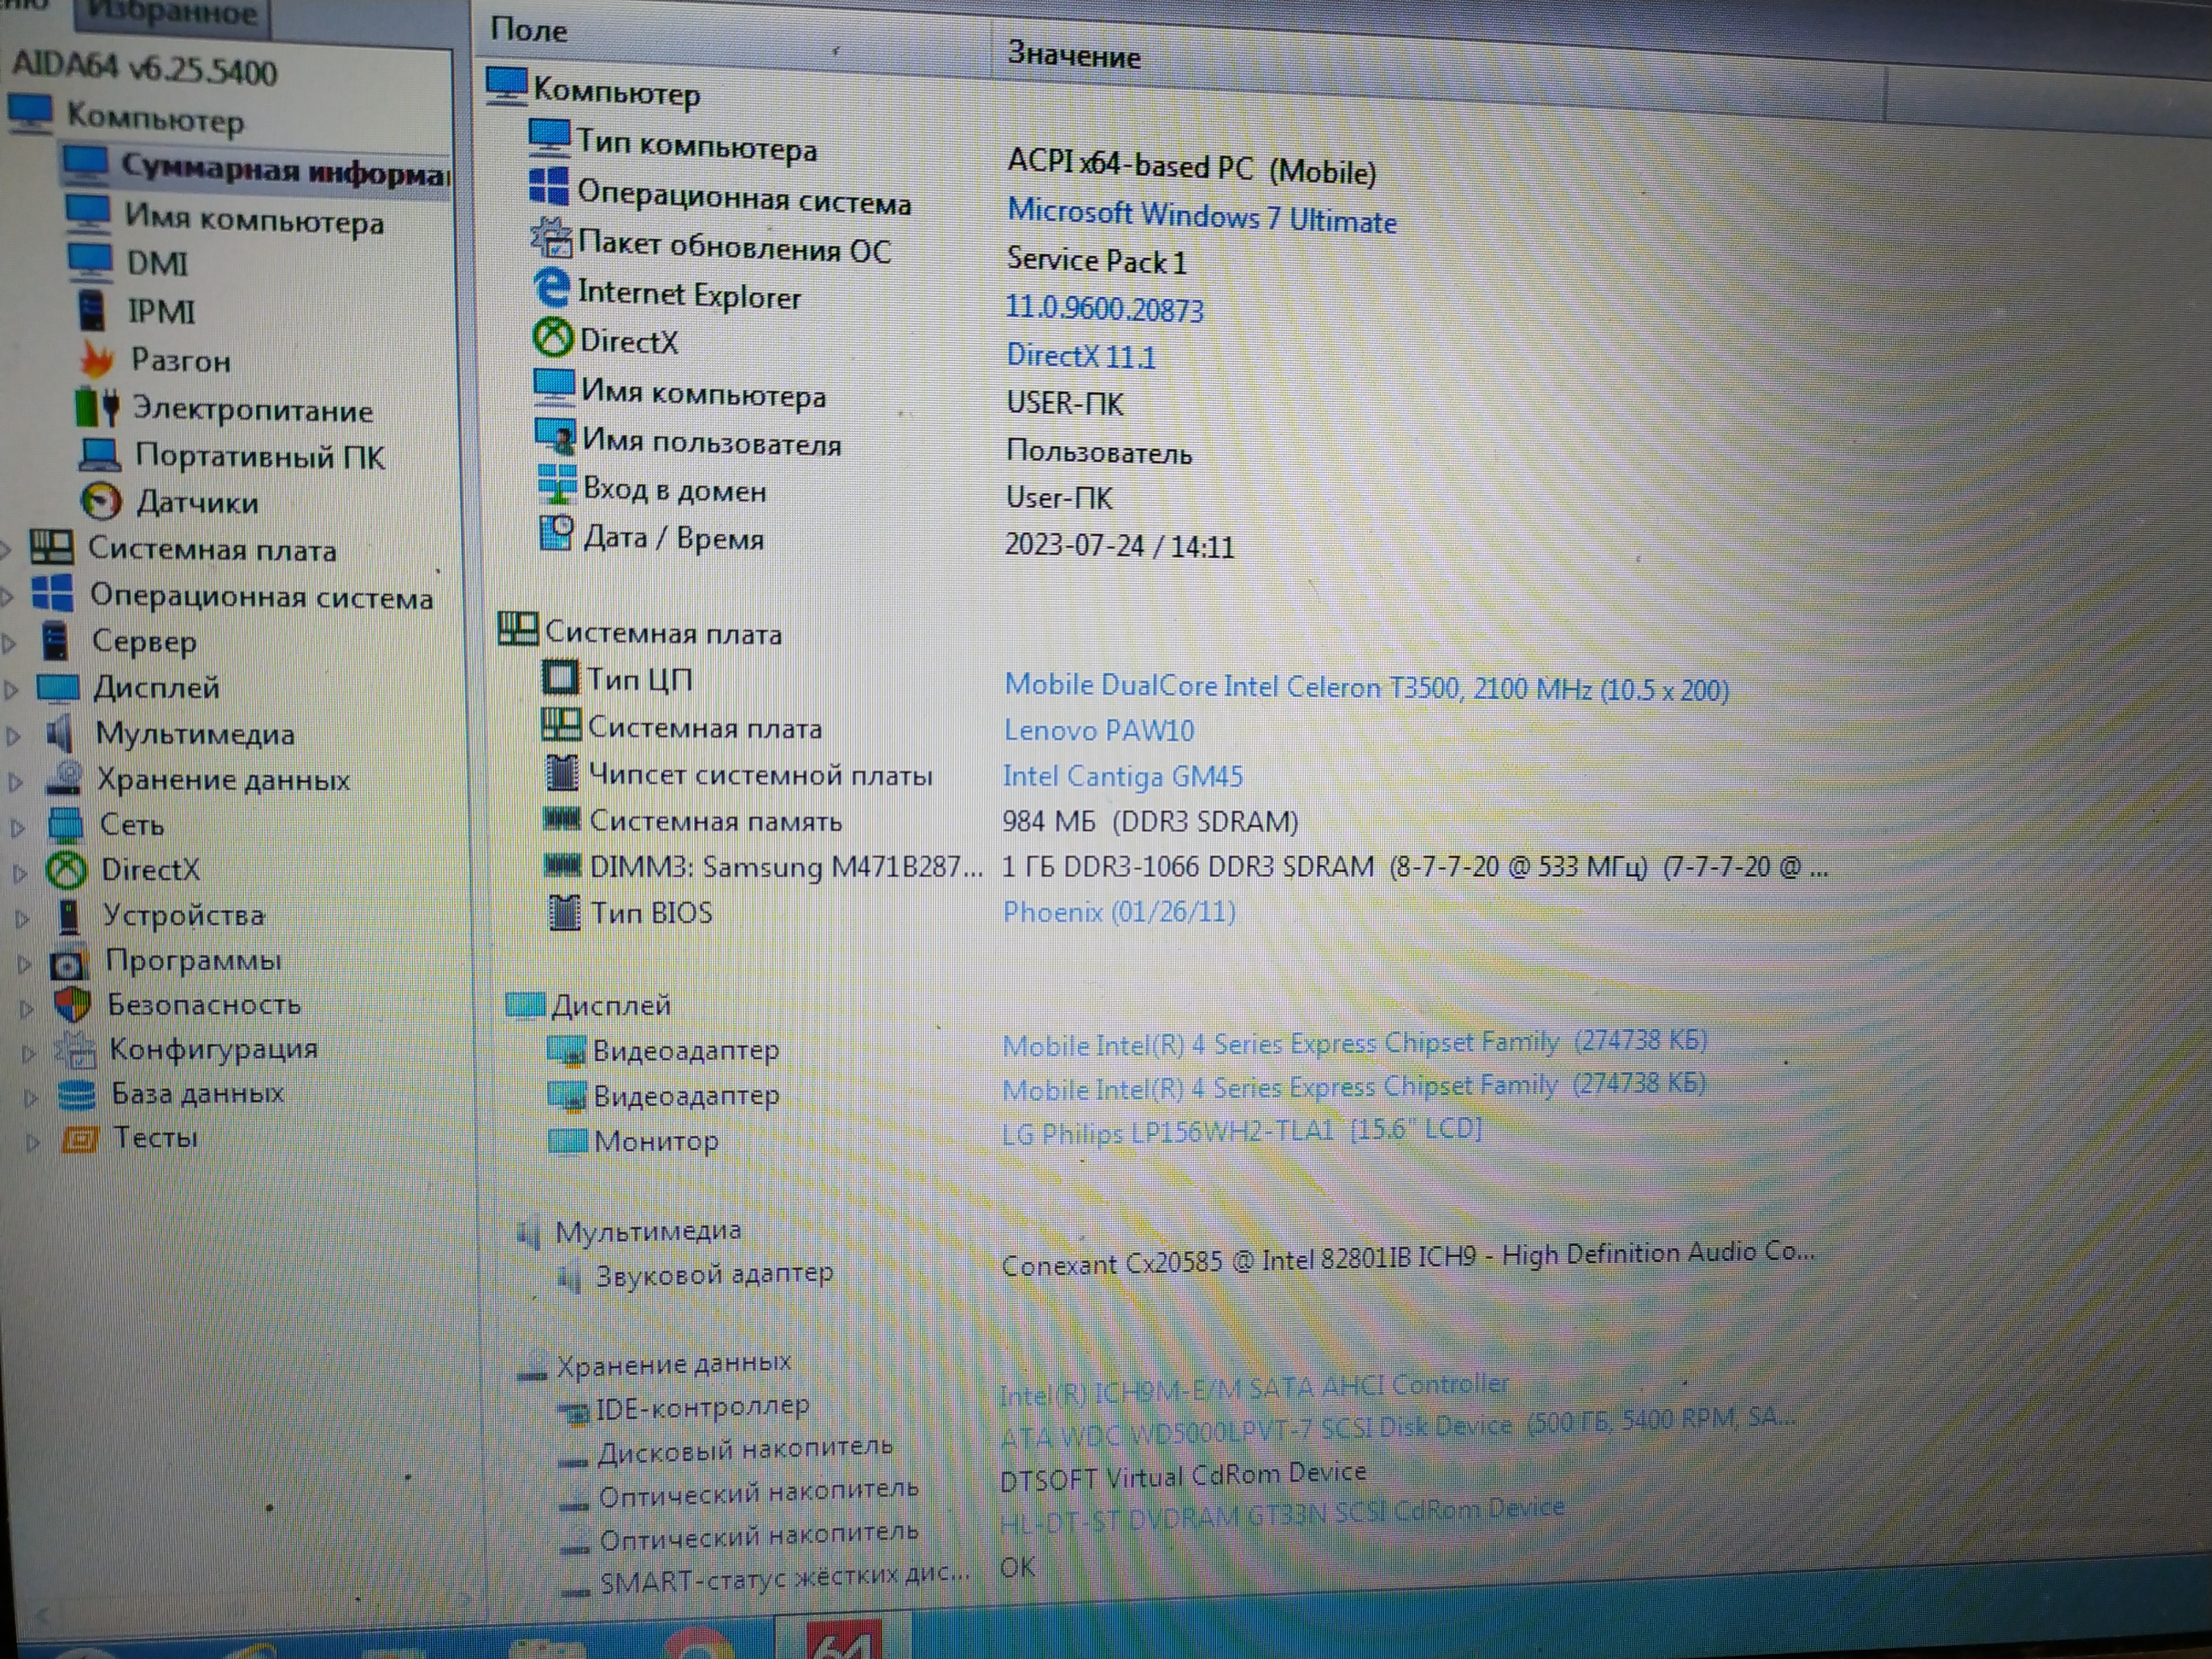The width and height of the screenshot is (2212, 1659).
Task: Select the Сервер sidebar icon
Action: click(x=56, y=640)
